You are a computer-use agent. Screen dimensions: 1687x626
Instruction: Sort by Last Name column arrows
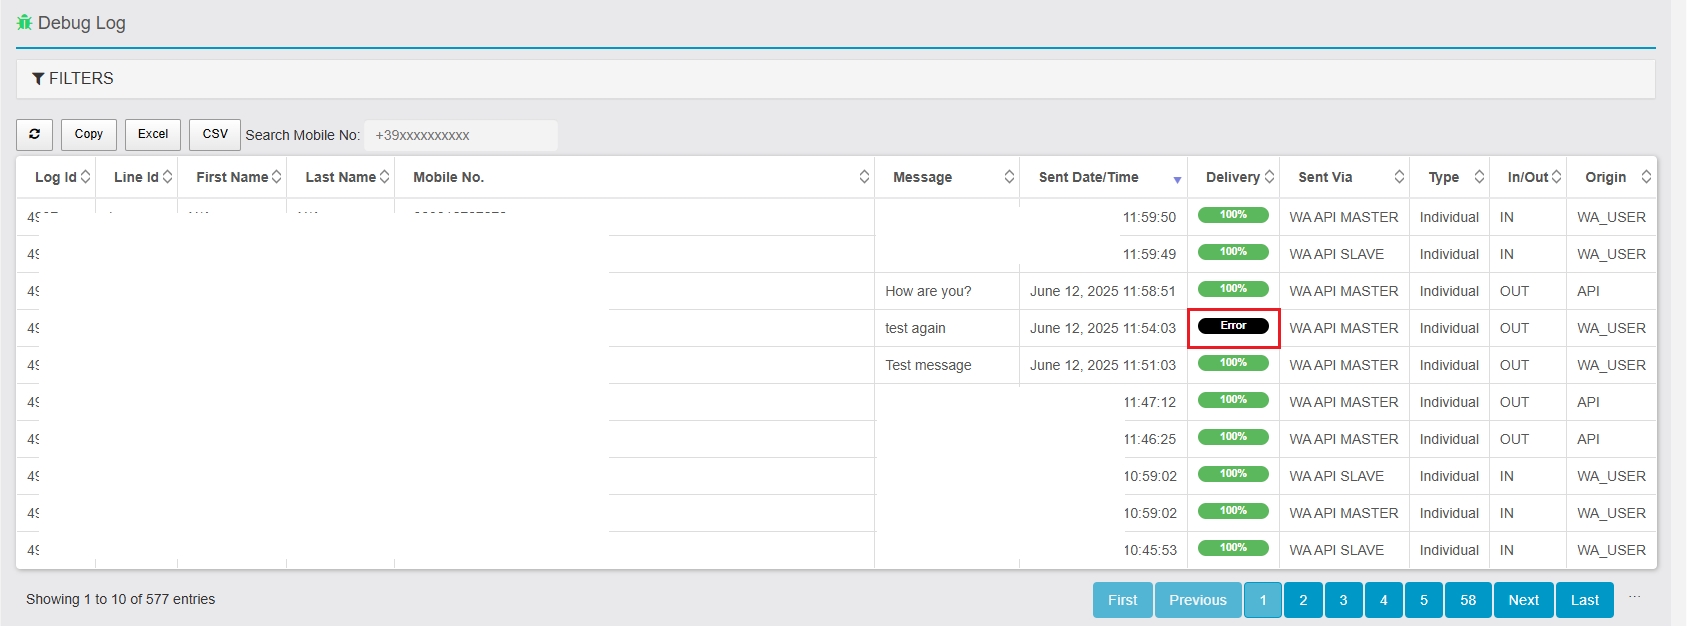point(385,177)
